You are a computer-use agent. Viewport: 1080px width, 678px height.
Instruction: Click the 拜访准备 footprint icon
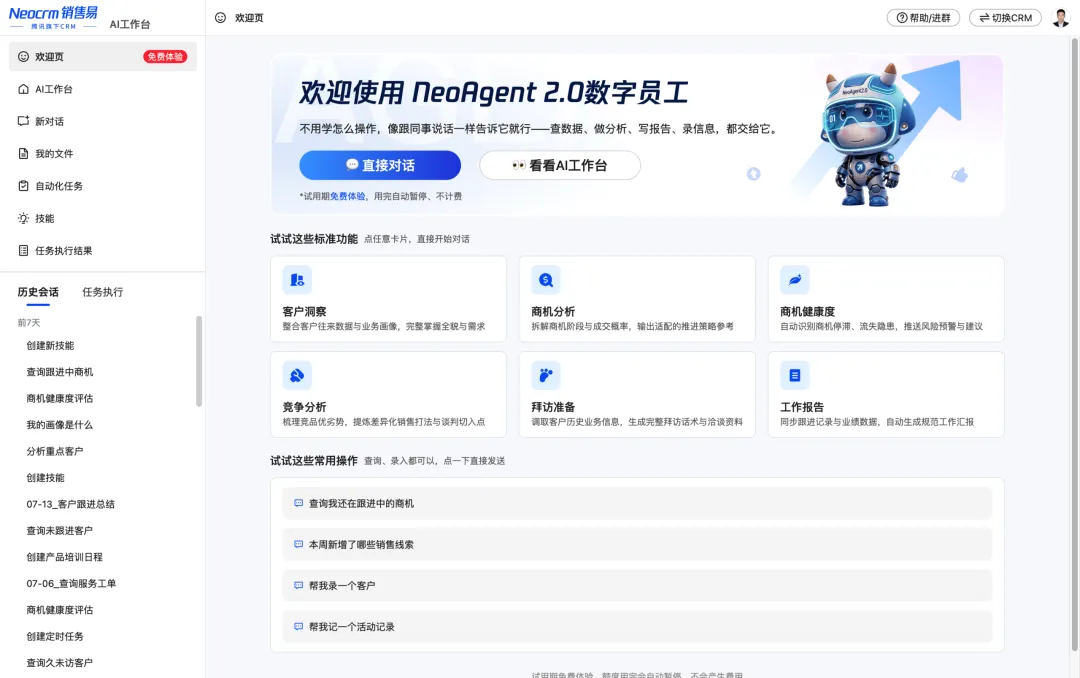546,376
